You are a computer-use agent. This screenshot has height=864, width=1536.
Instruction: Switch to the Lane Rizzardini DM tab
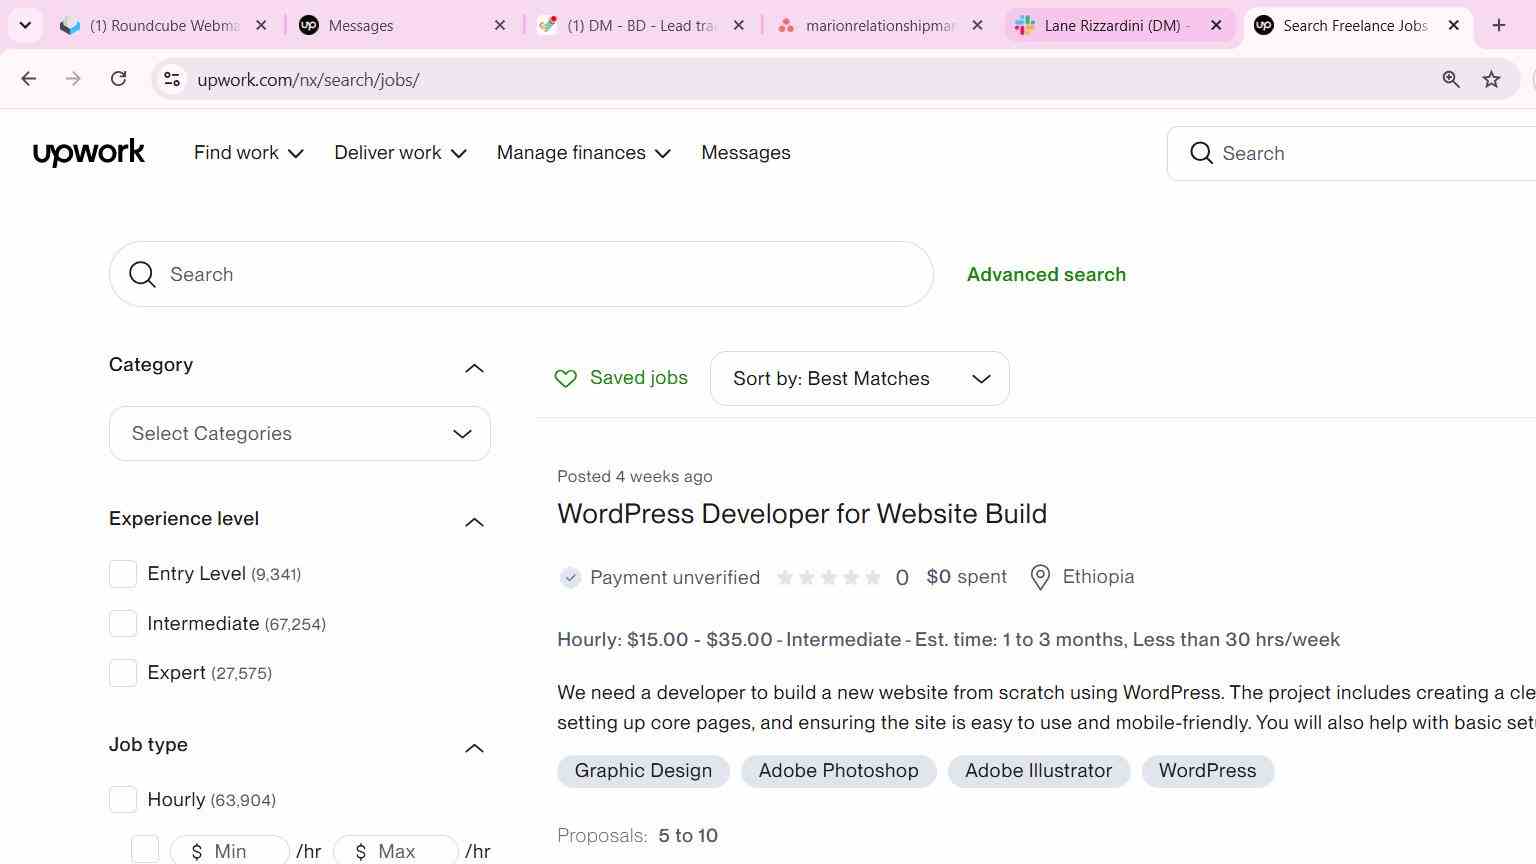(x=1118, y=25)
